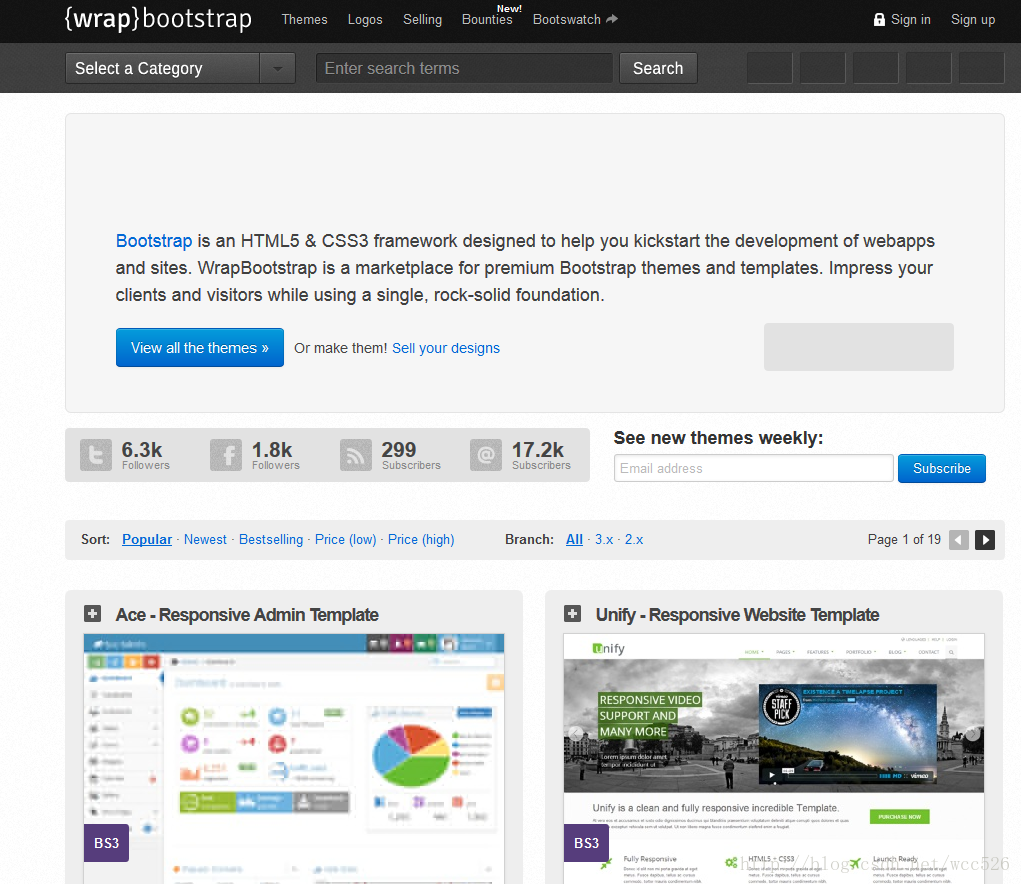The height and width of the screenshot is (884, 1021).
Task: Click the Subscribe button
Action: [x=942, y=469]
